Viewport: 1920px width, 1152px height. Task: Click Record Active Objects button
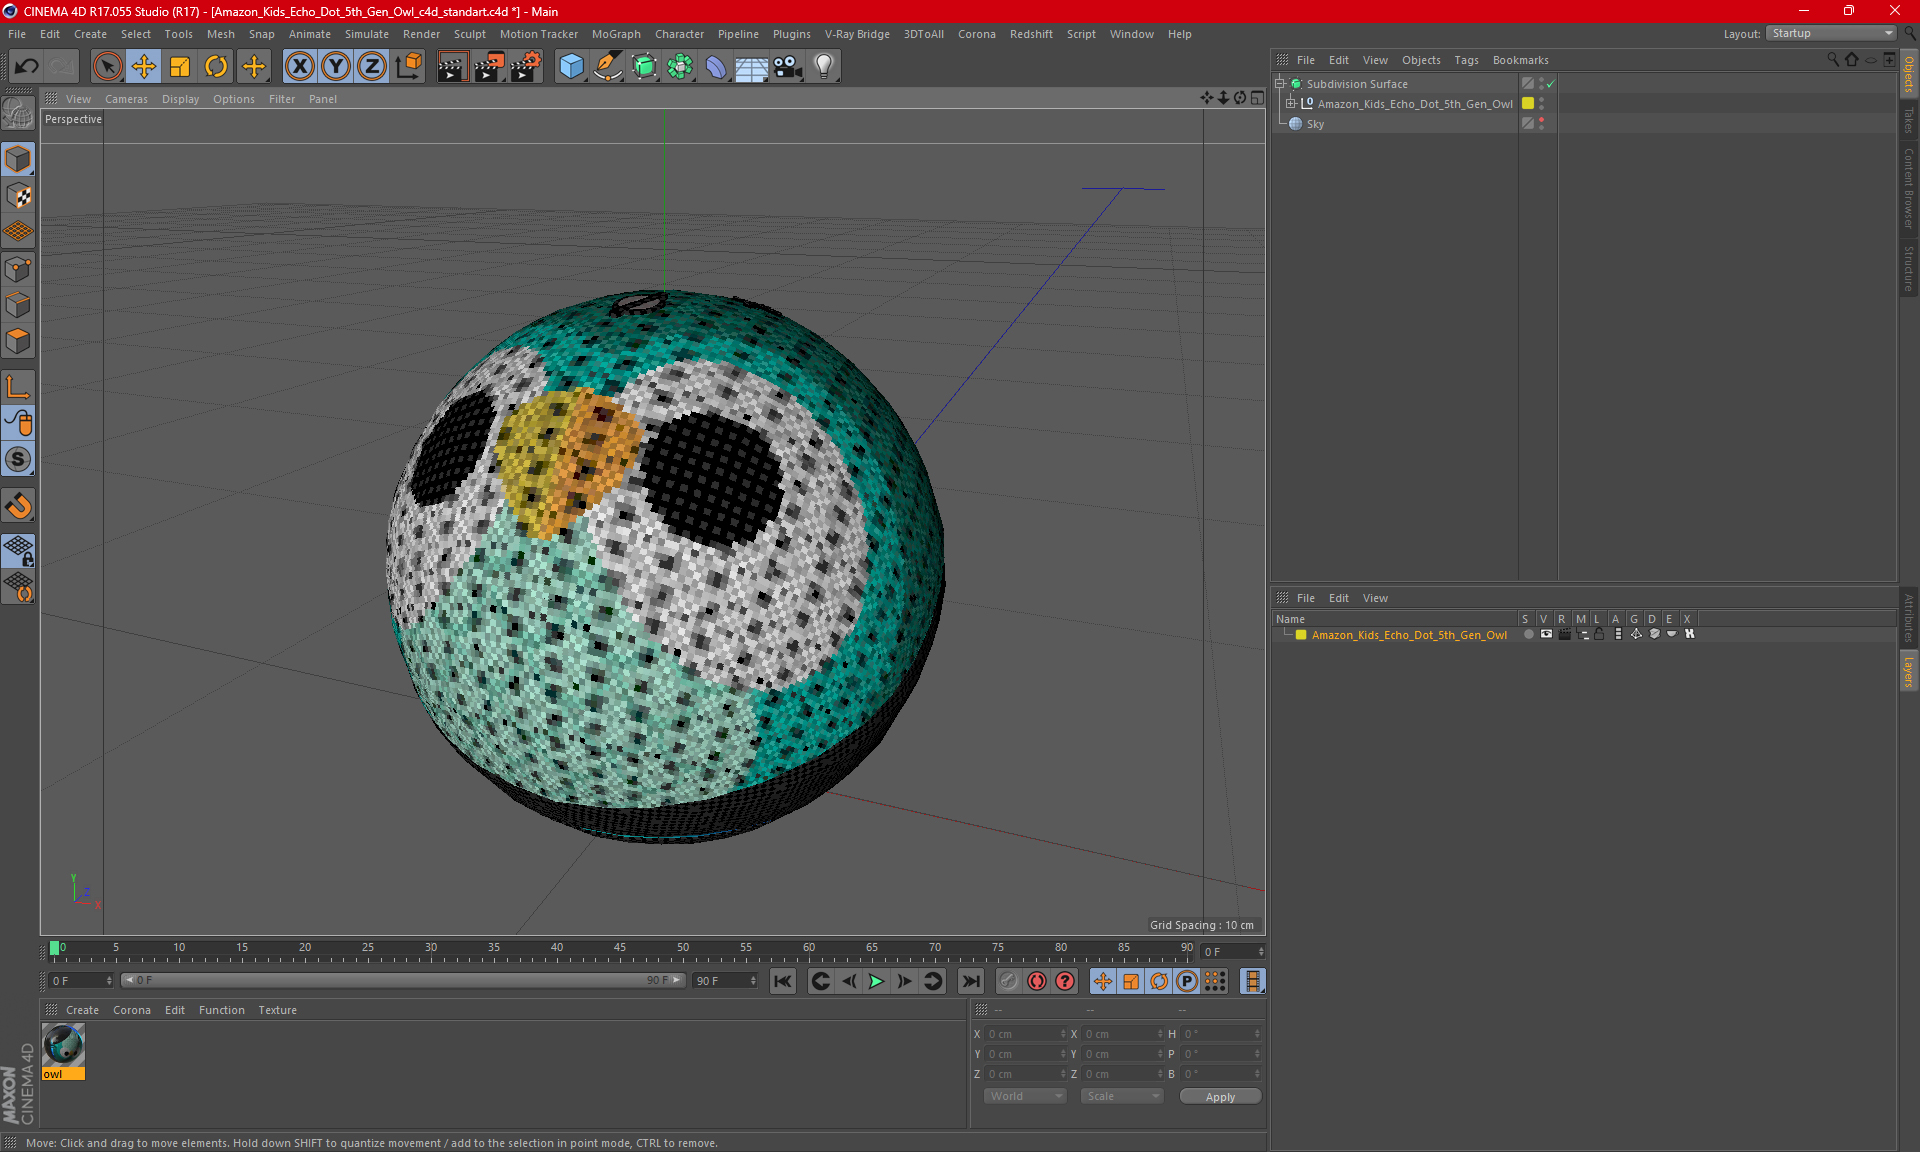pos(1008,981)
